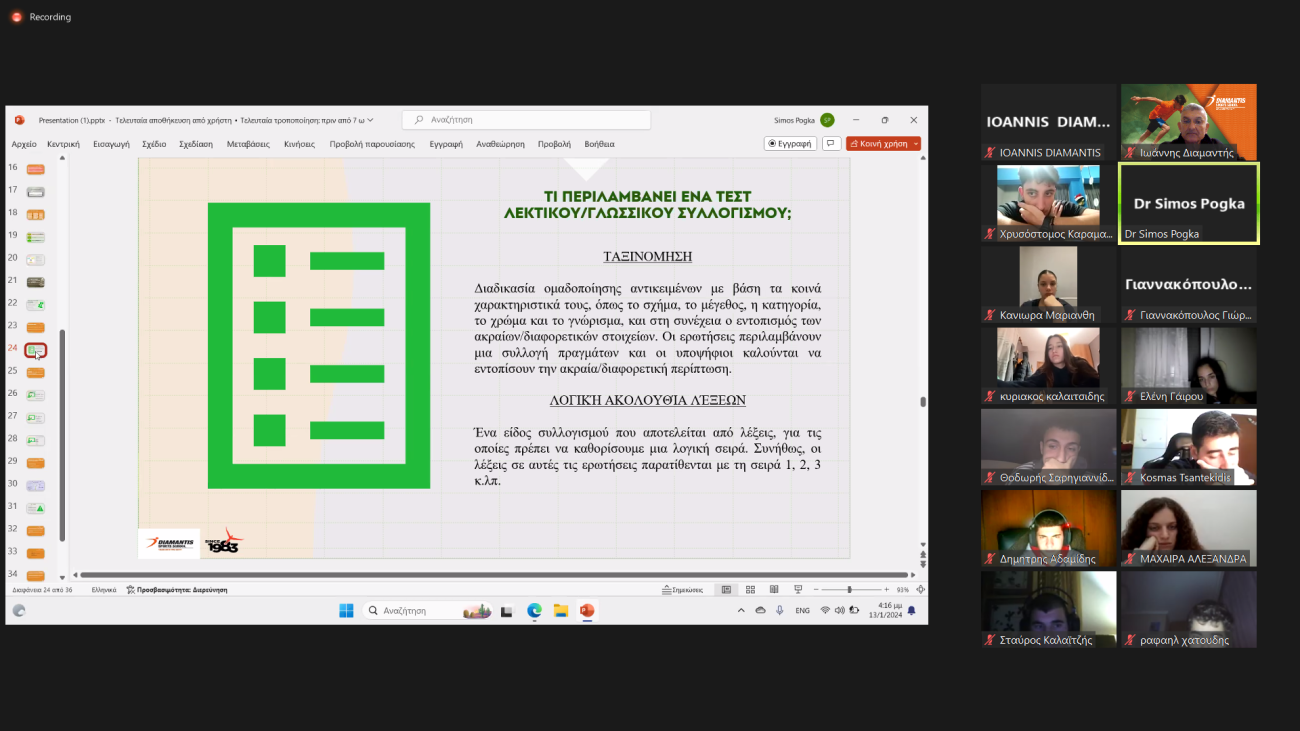Open the Αρχείο menu

[x=24, y=144]
